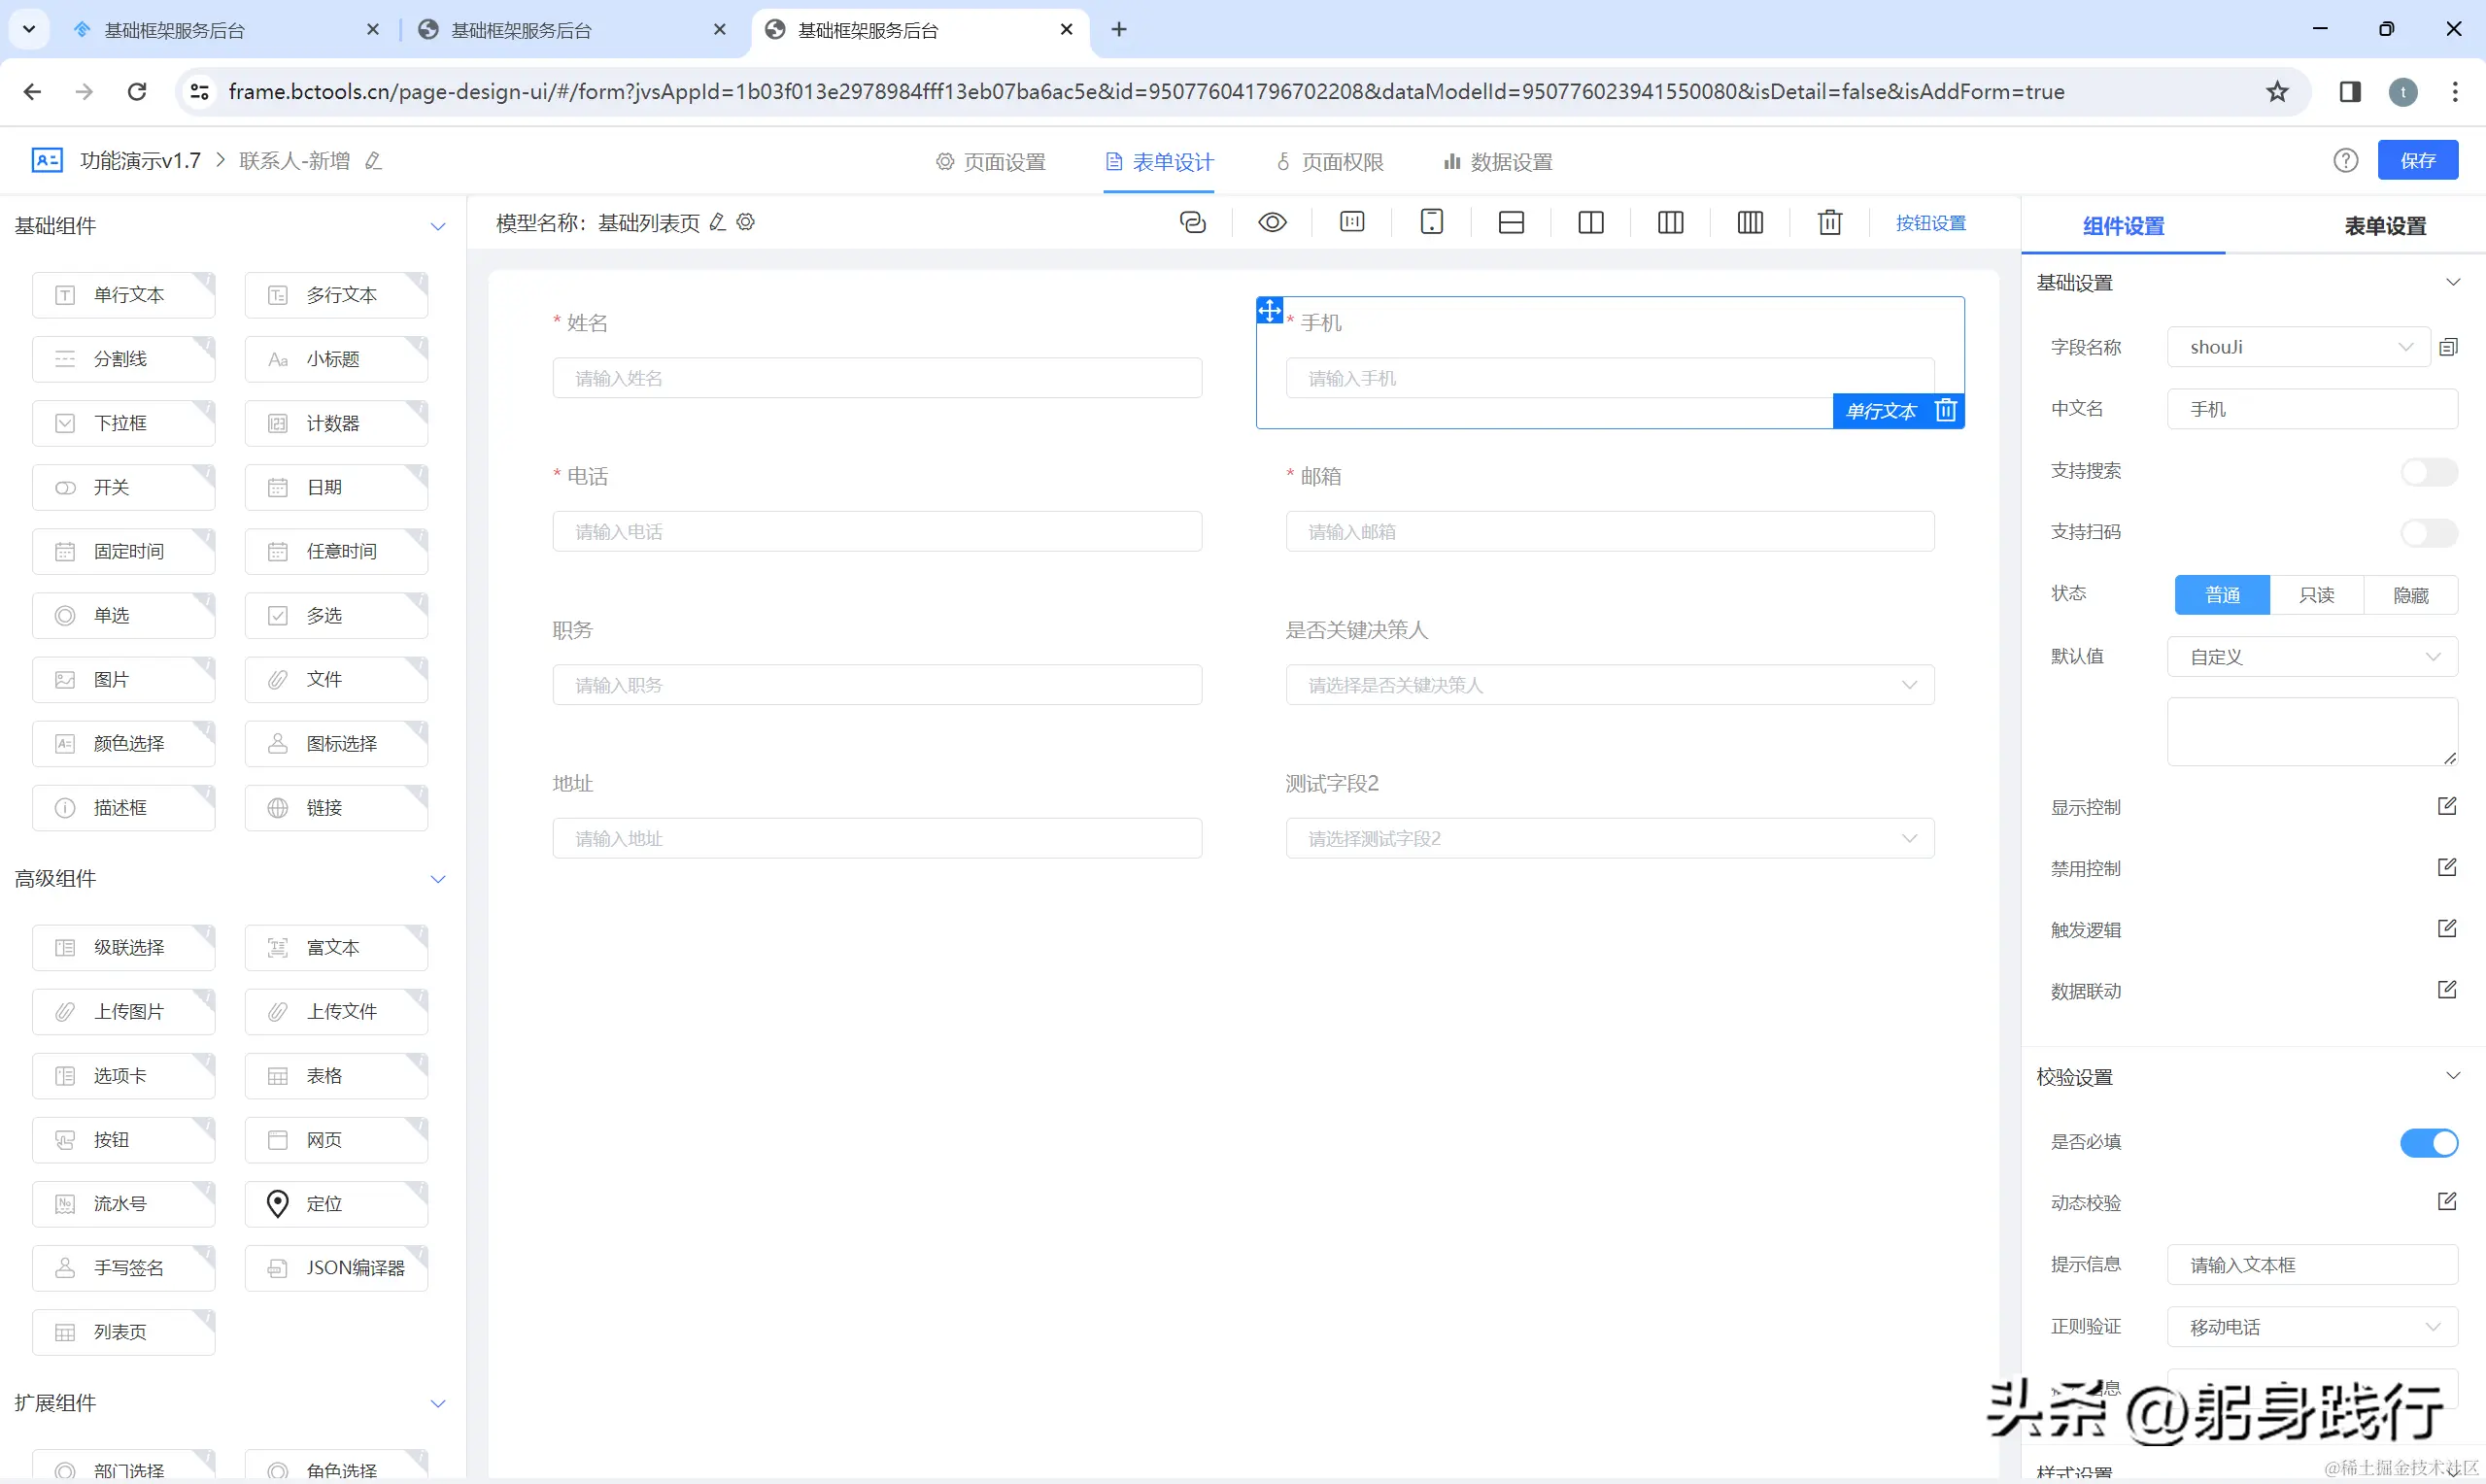Image resolution: width=2486 pixels, height=1484 pixels.
Task: Click the 请输入姓名 input field
Action: 877,378
